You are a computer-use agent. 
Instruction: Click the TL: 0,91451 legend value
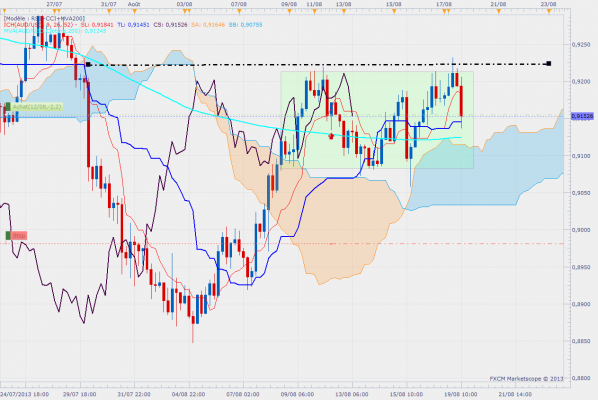(x=133, y=25)
